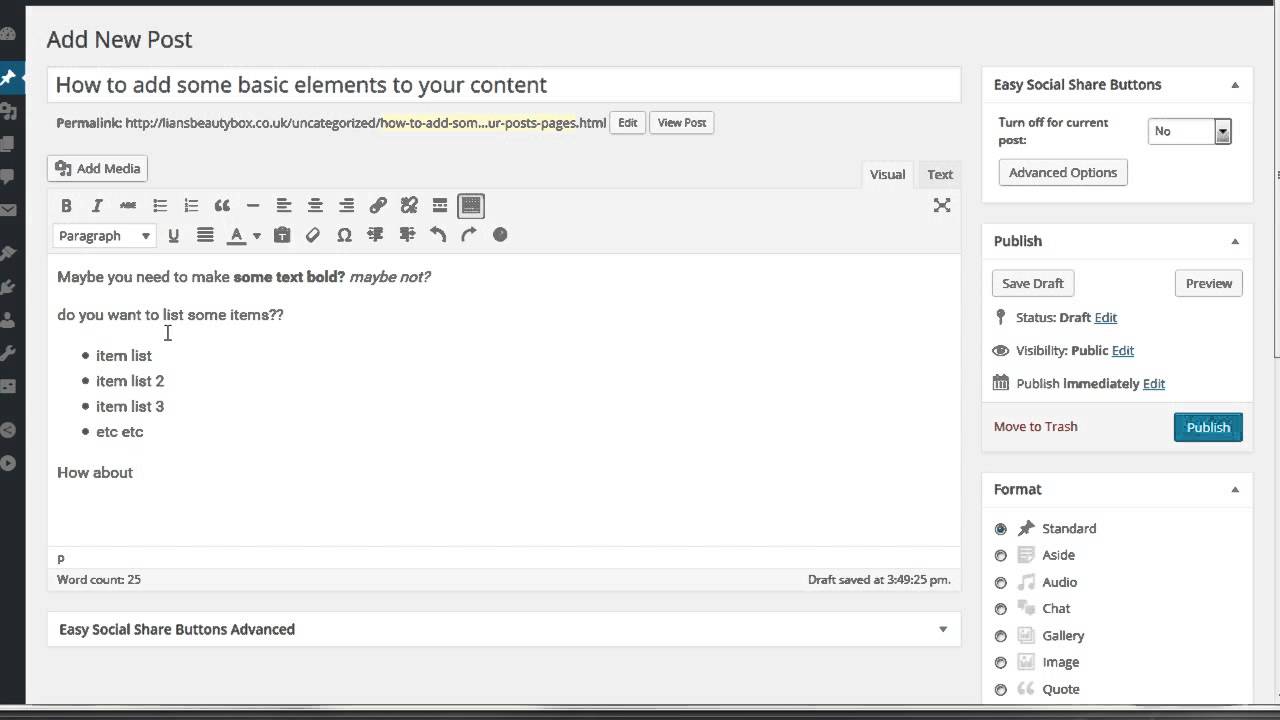
Task: Insert the Read More tag
Action: point(440,206)
